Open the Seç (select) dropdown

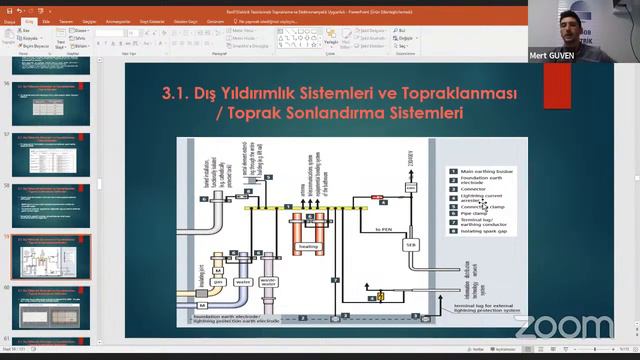pos(400,46)
